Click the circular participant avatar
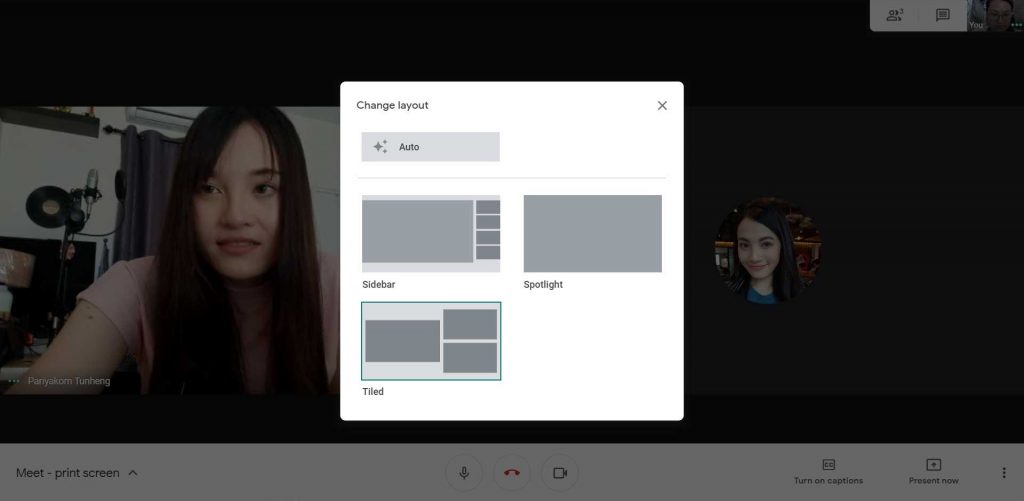 767,250
